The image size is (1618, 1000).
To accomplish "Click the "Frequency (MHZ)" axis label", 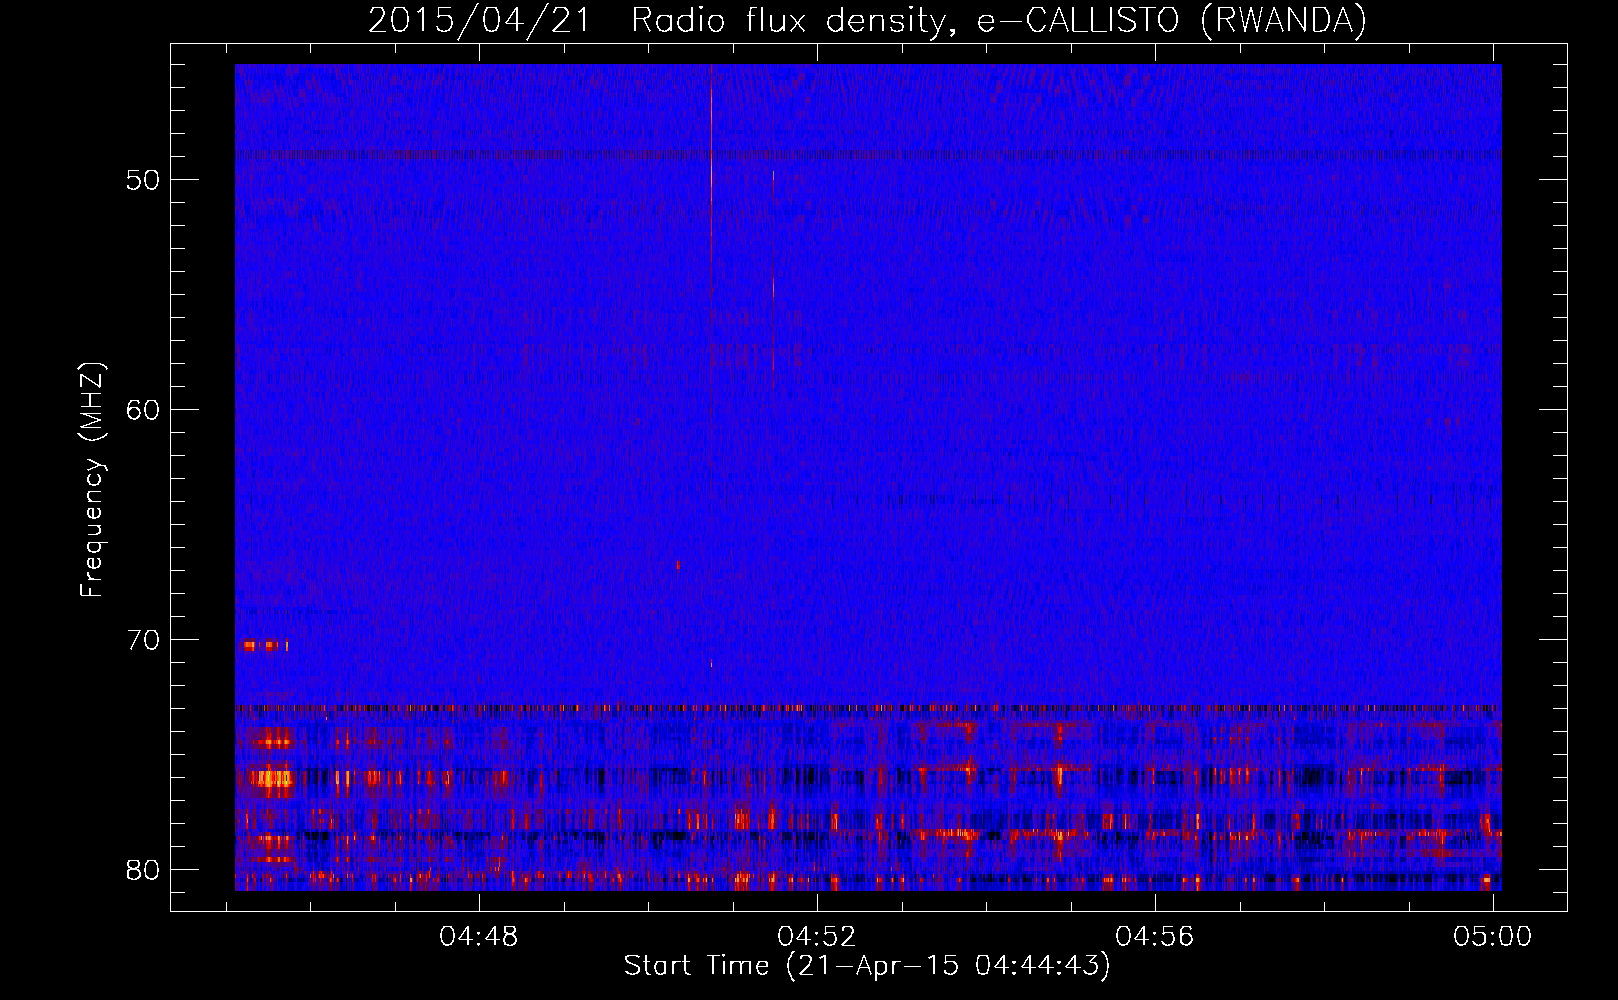I will click(92, 480).
